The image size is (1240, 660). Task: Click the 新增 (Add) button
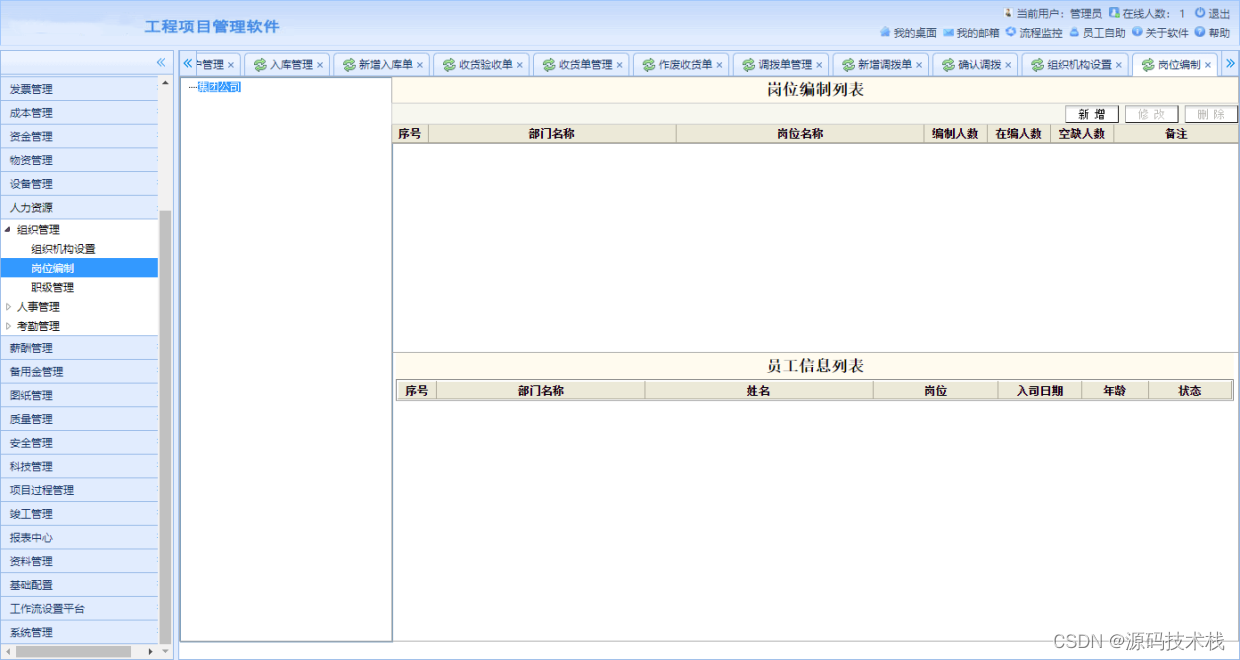[1092, 114]
